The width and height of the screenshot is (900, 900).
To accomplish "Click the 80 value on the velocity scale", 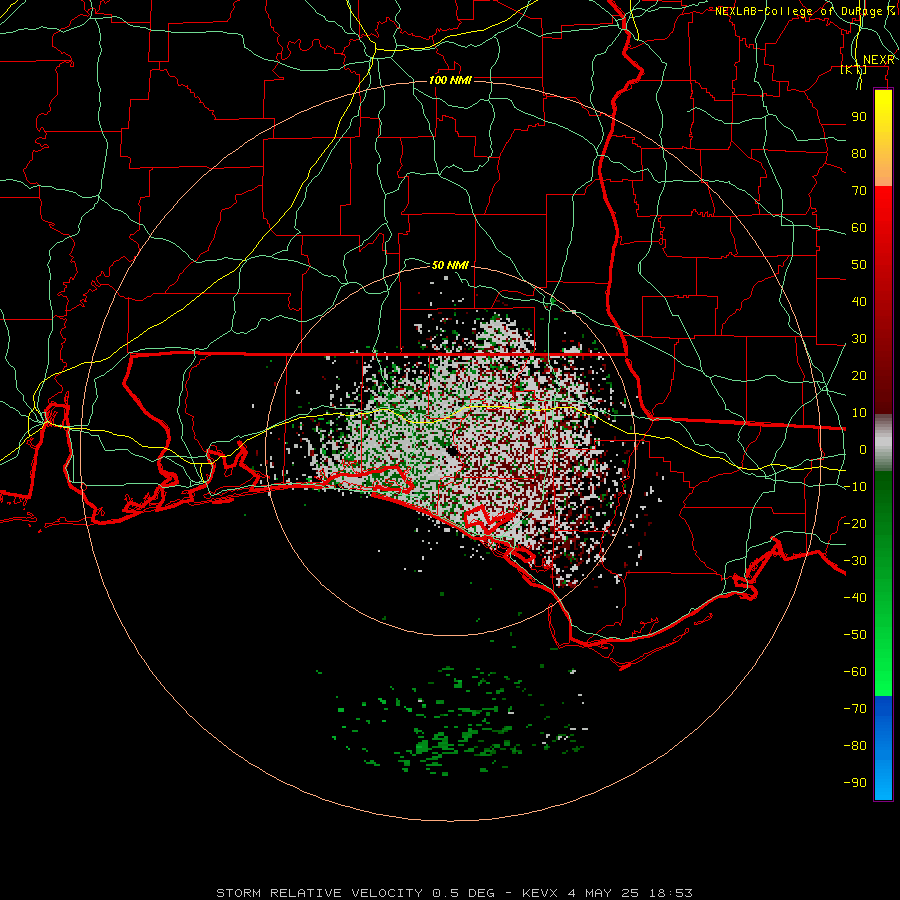I will [x=859, y=153].
